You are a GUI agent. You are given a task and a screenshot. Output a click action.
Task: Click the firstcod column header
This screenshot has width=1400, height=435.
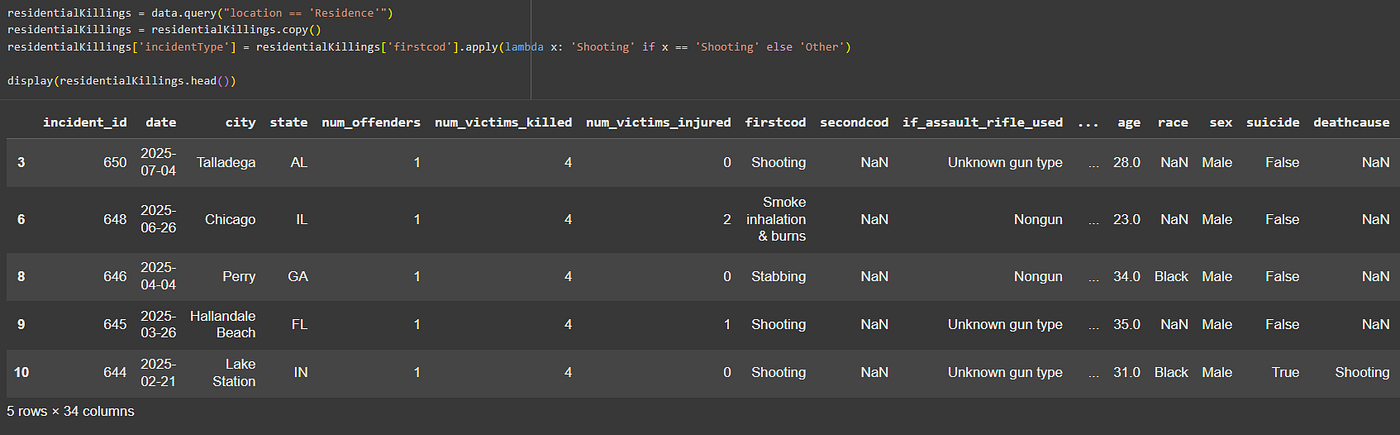pyautogui.click(x=775, y=122)
